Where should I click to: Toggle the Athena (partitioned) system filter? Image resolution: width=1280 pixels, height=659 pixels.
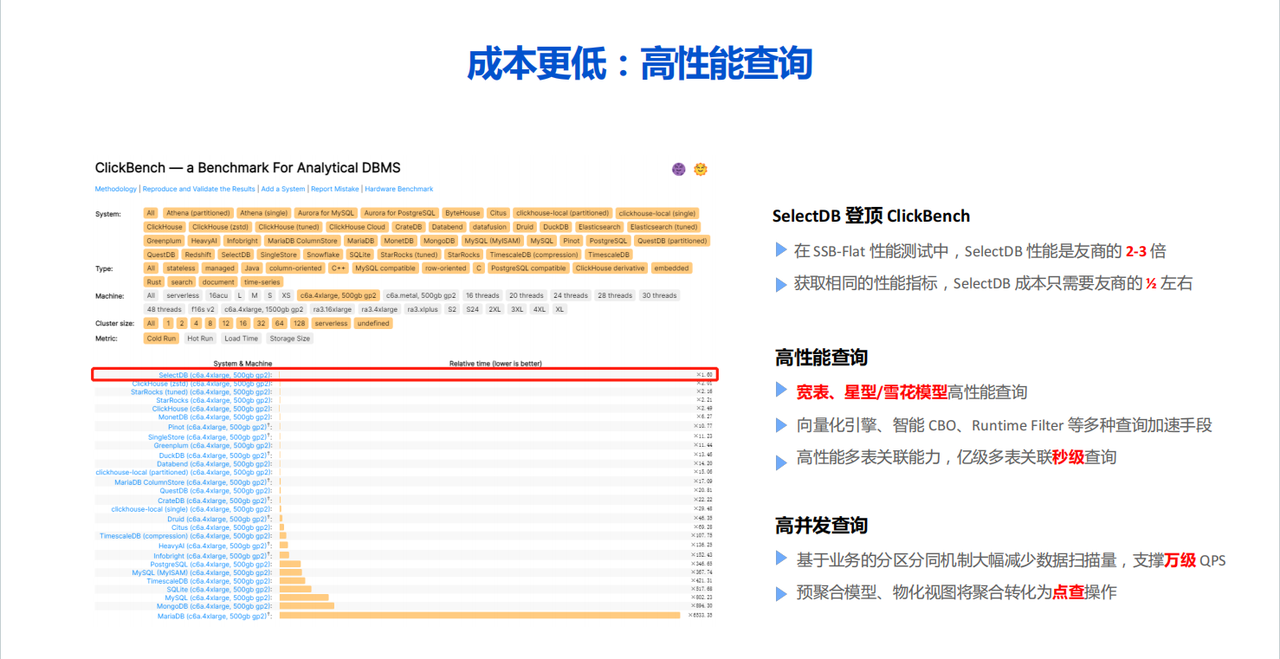tap(198, 213)
